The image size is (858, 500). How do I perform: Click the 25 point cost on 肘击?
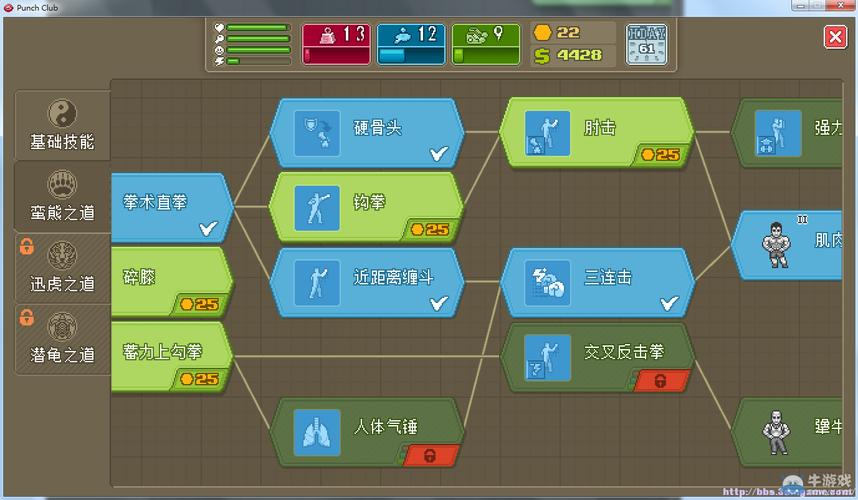(661, 154)
